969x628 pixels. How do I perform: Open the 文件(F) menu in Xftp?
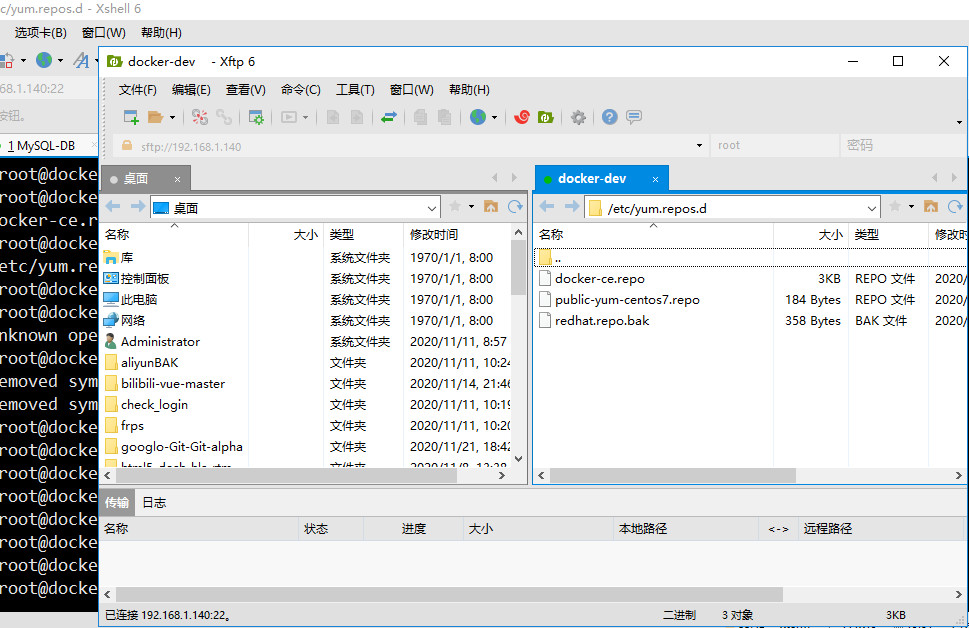137,90
